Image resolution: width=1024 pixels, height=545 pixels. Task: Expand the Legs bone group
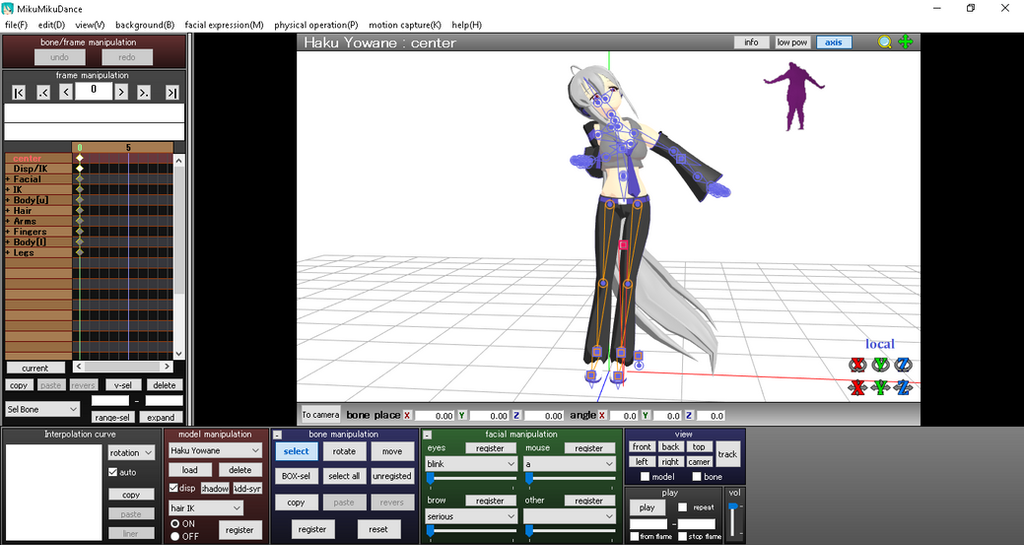(x=8, y=253)
